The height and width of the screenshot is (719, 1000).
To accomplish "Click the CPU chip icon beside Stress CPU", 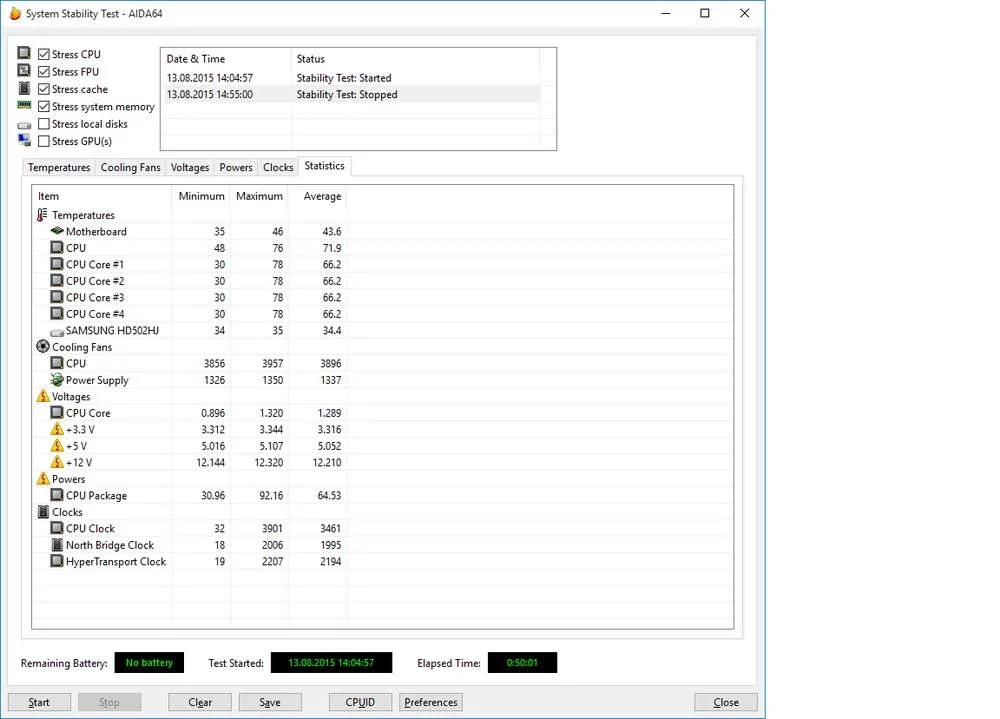I will coord(24,53).
